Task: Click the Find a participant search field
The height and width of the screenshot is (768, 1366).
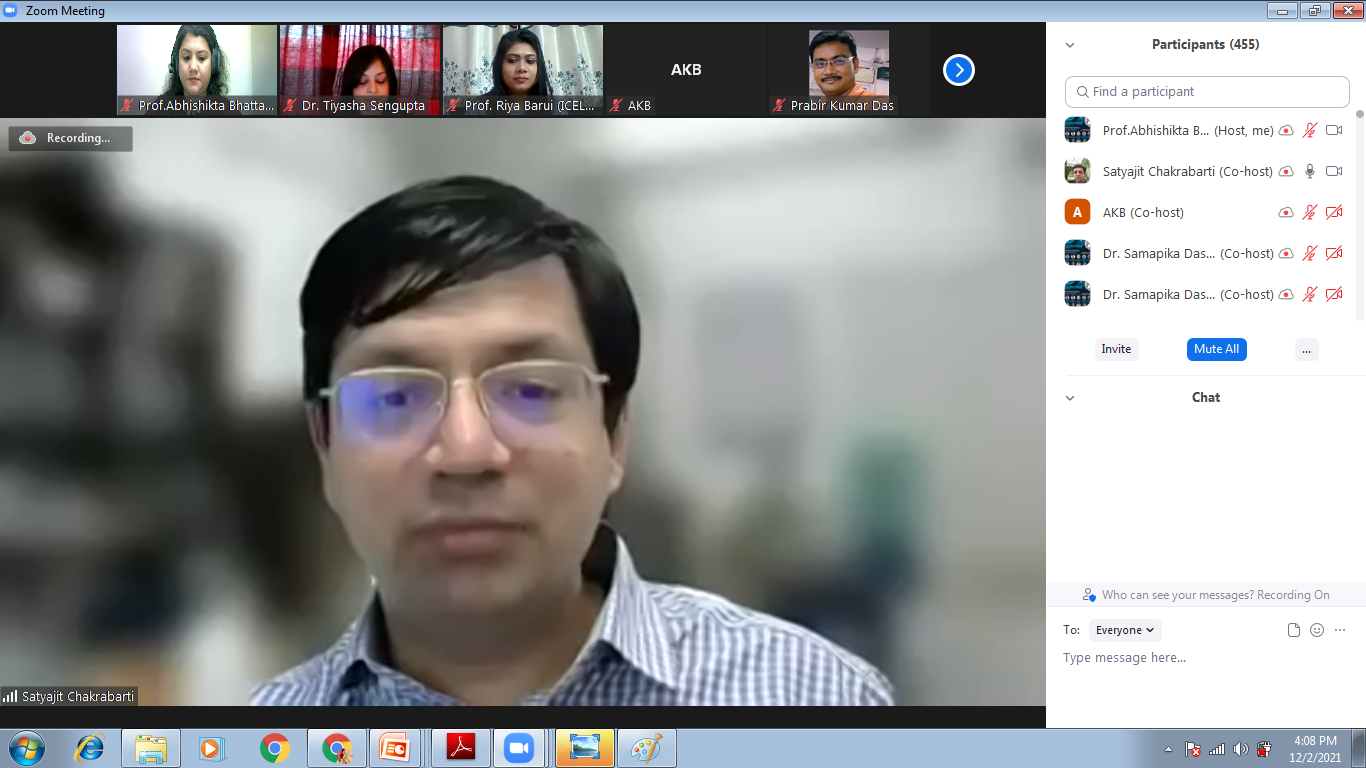Action: (1207, 91)
